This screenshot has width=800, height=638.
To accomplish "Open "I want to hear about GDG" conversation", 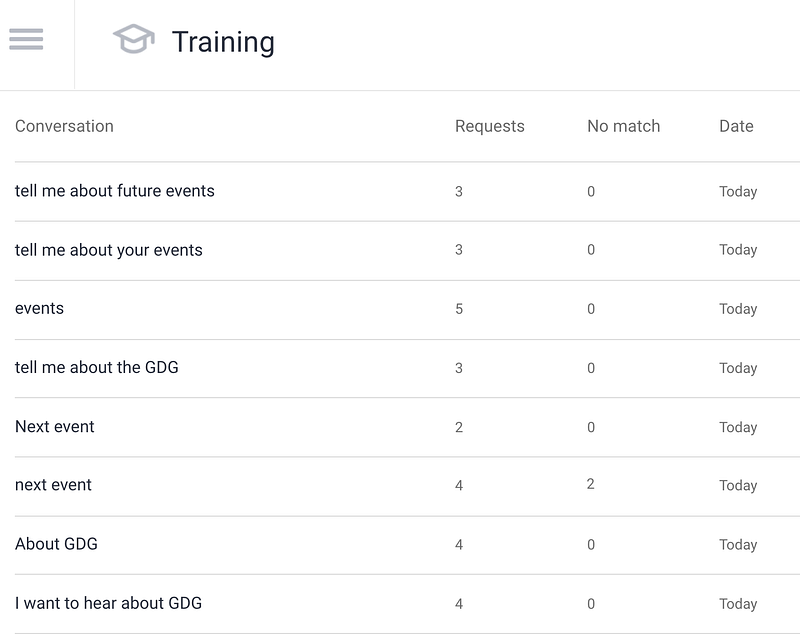I will (407, 604).
